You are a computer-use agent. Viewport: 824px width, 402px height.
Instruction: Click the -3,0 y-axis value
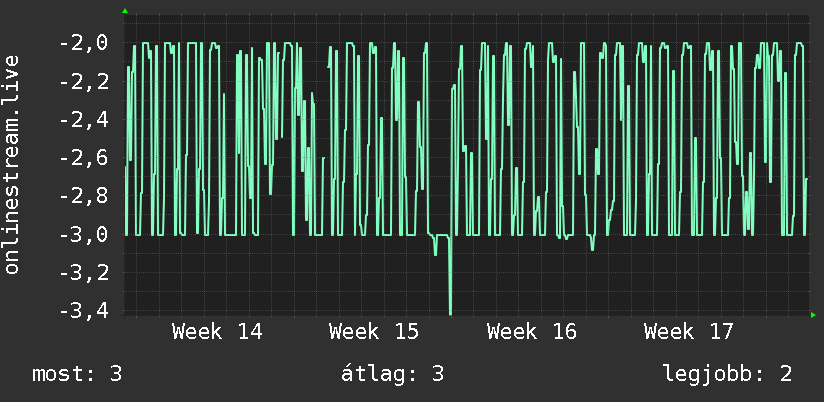pyautogui.click(x=84, y=235)
